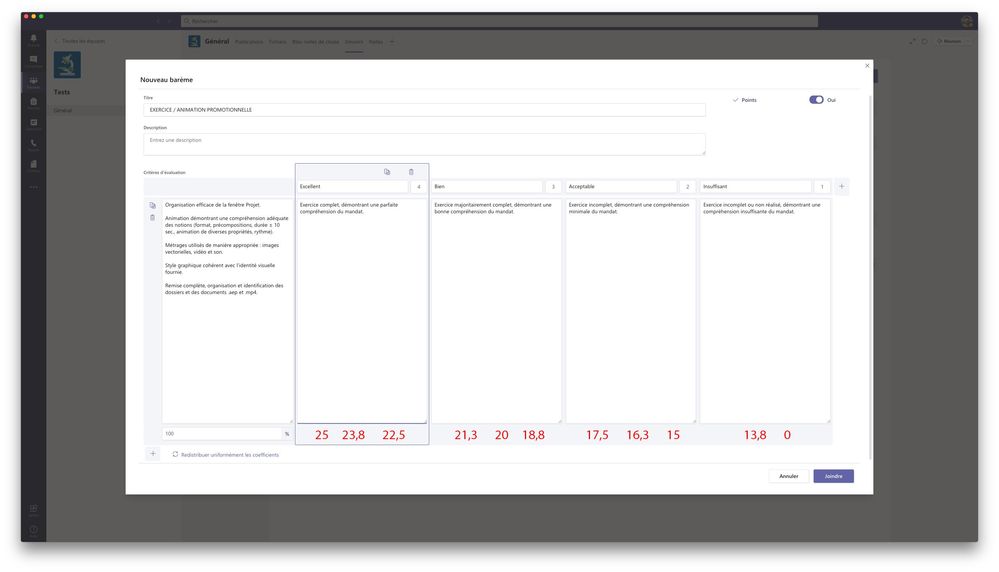Copy the Excellent rating column
Screen dimensions: 999x572
[387, 172]
